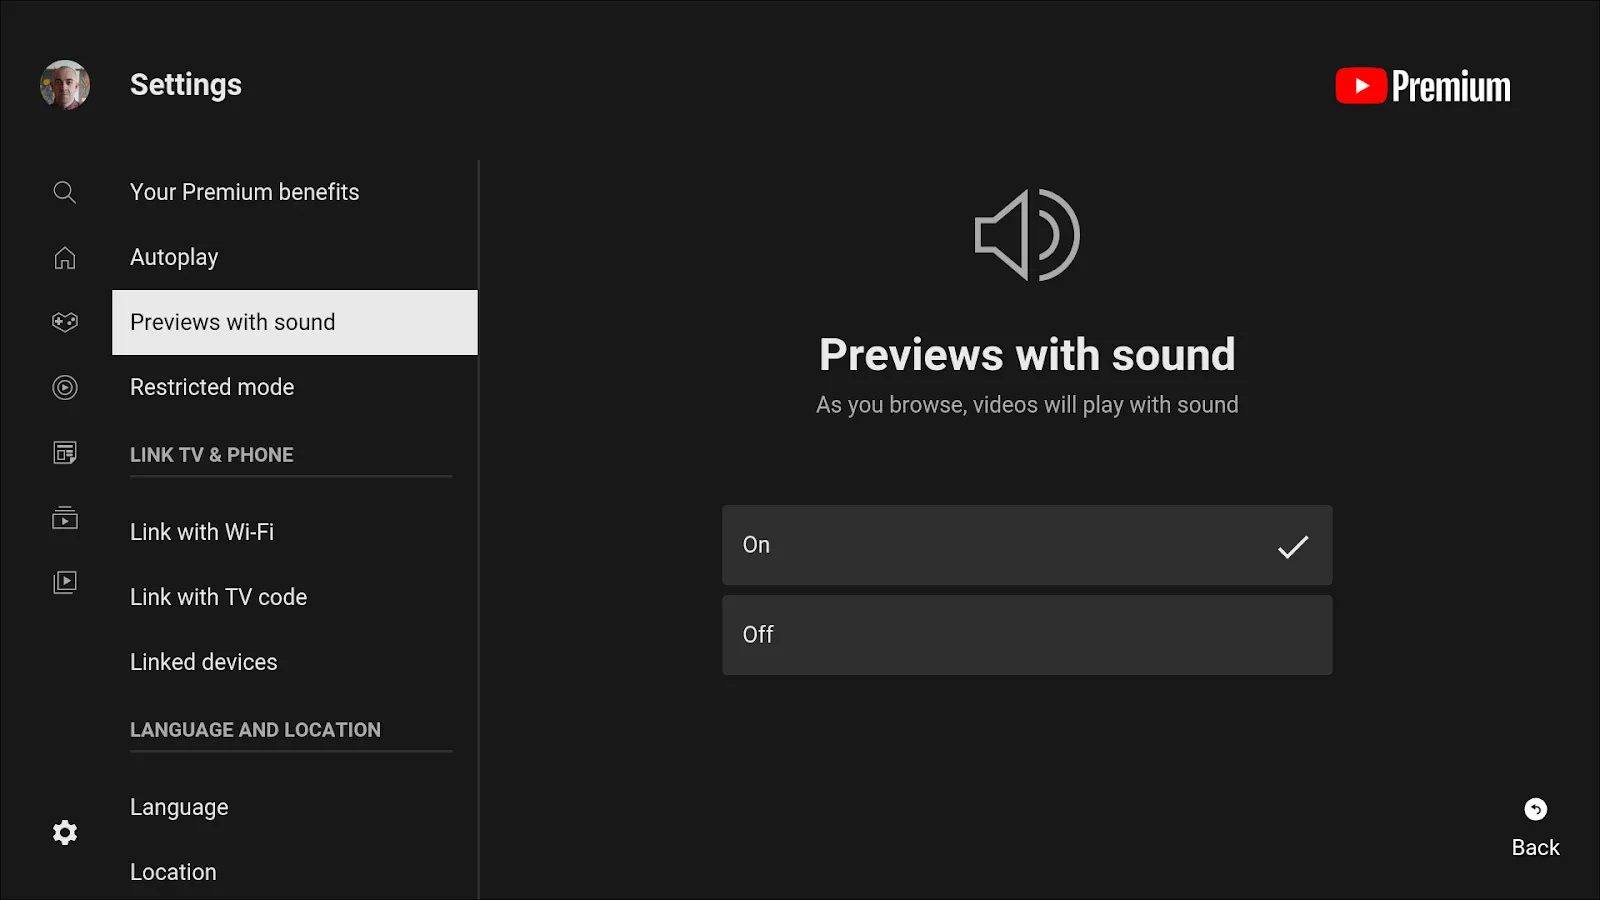
Task: Select the Autoplay settings item
Action: click(175, 257)
